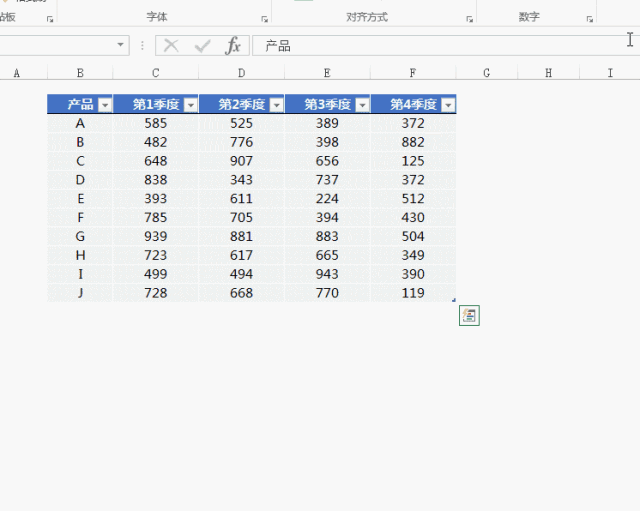Select cell with product G
The image size is (640, 511).
(x=80, y=236)
